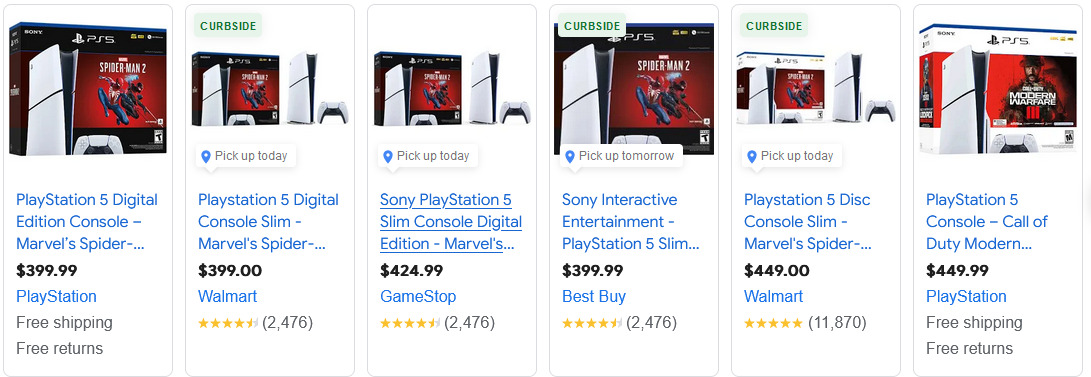Click location pin icon on Walmart Digital Slim card
The width and height of the screenshot is (1091, 377).
[x=206, y=157]
